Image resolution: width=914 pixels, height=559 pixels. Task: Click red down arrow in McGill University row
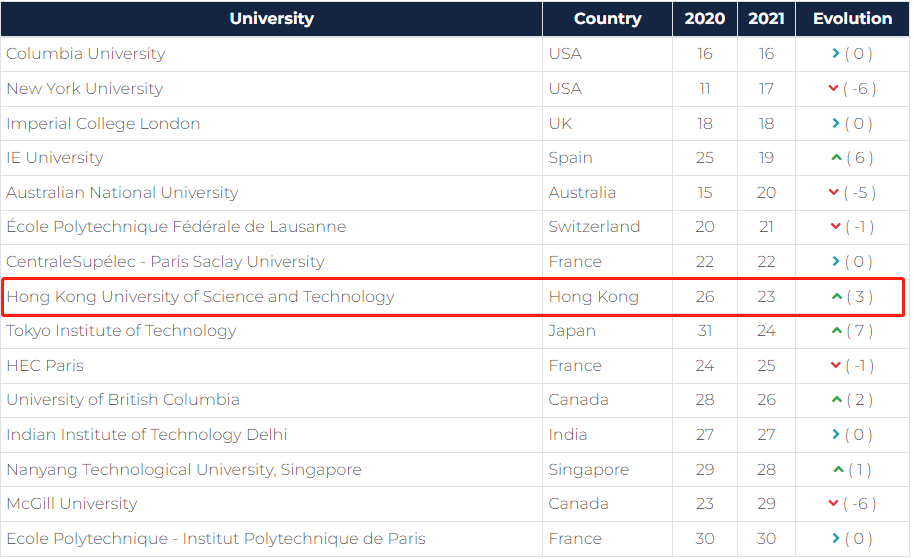pos(834,504)
